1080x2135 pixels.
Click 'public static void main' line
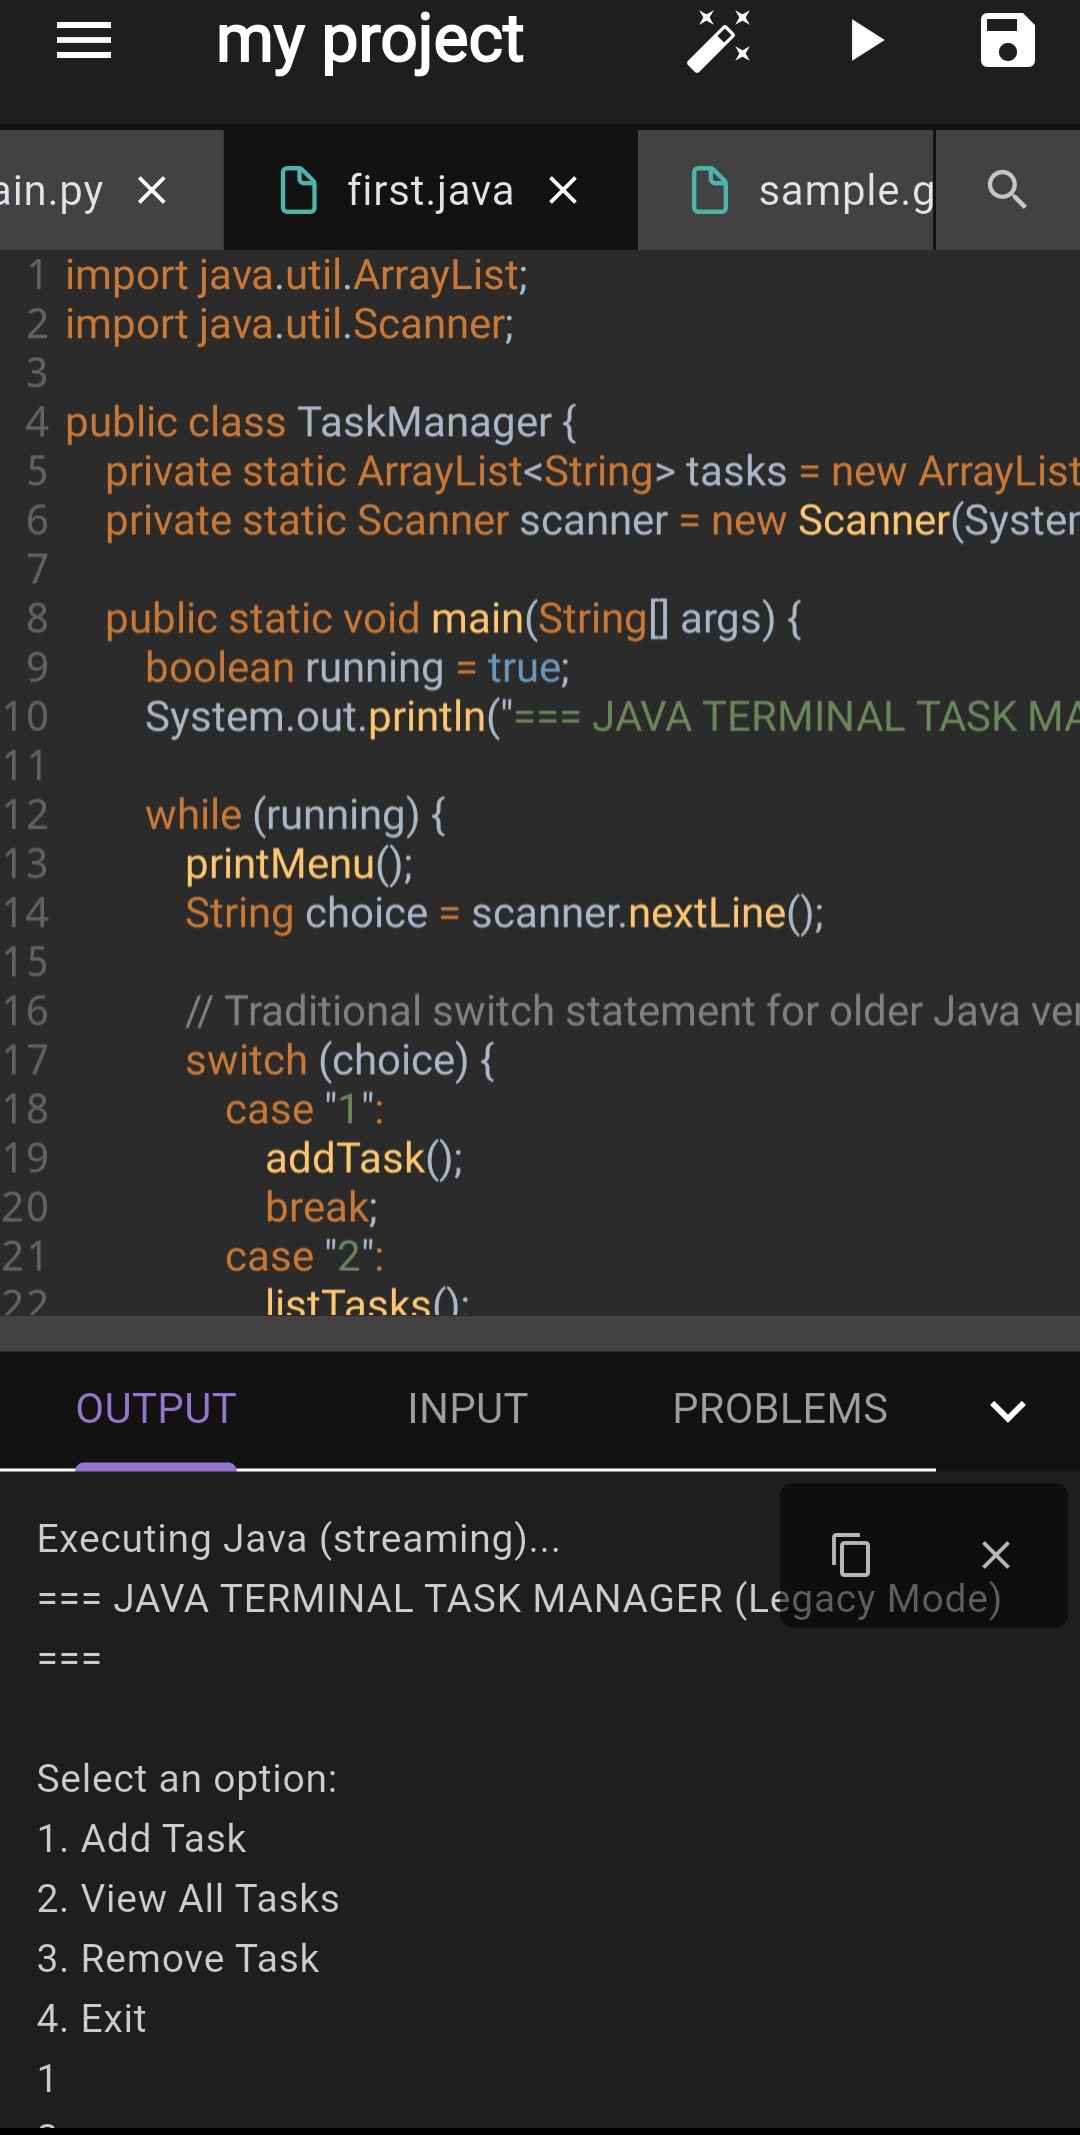coord(453,618)
